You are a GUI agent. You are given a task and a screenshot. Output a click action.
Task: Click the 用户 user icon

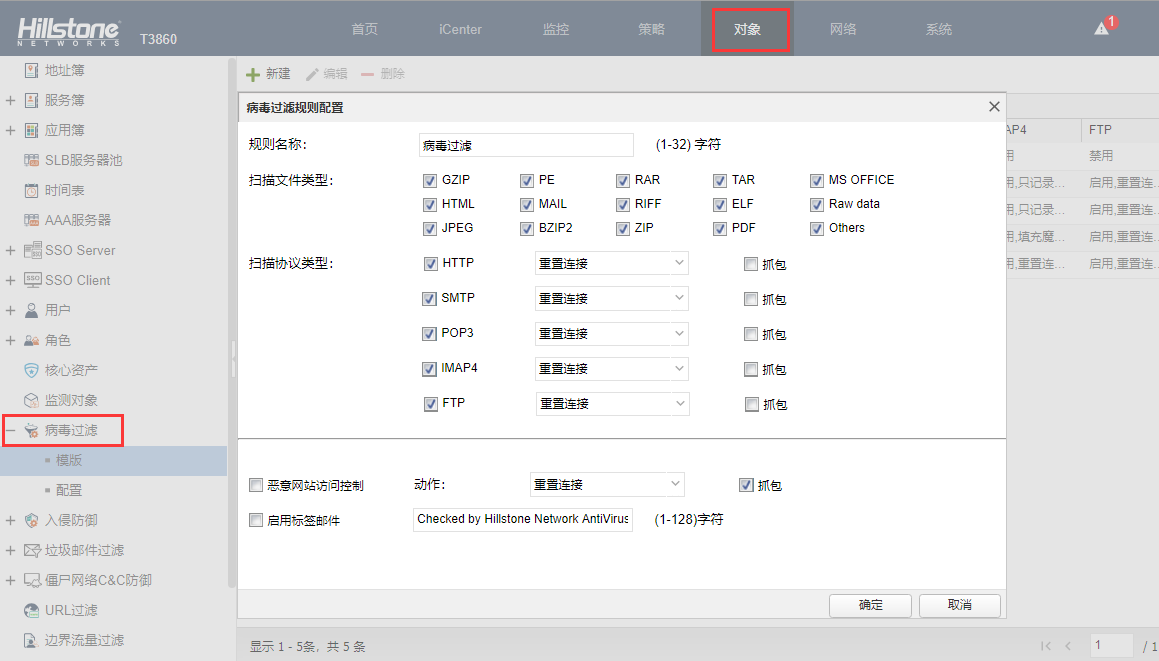[x=31, y=311]
